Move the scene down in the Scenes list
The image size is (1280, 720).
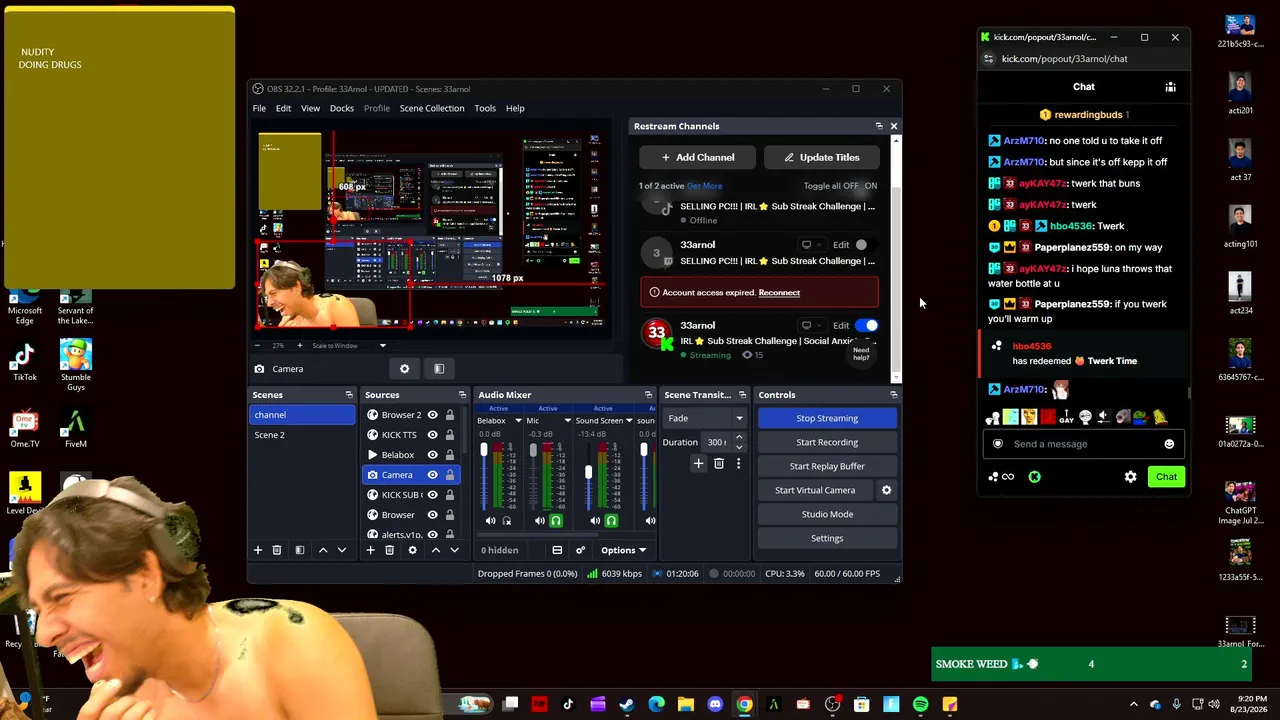pyautogui.click(x=342, y=550)
